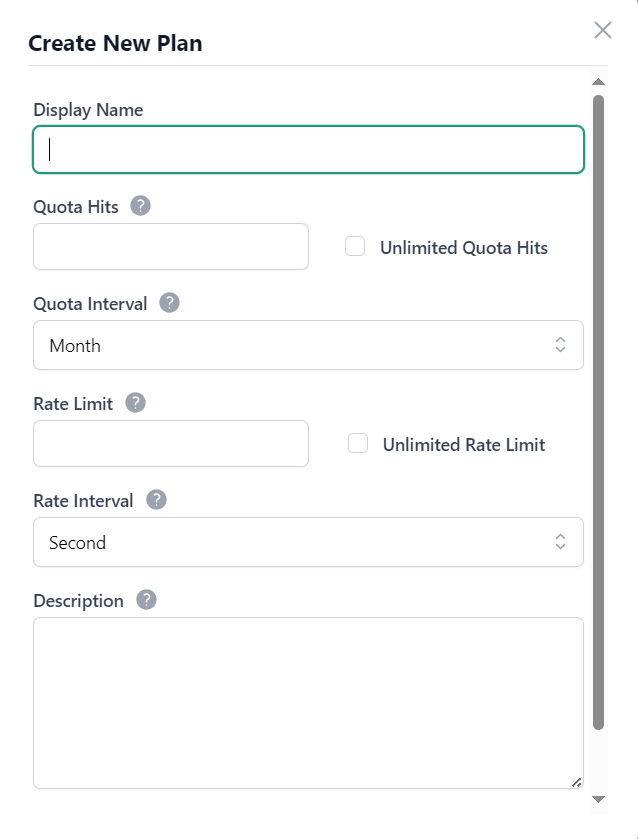Click the Display Name label

coord(88,110)
